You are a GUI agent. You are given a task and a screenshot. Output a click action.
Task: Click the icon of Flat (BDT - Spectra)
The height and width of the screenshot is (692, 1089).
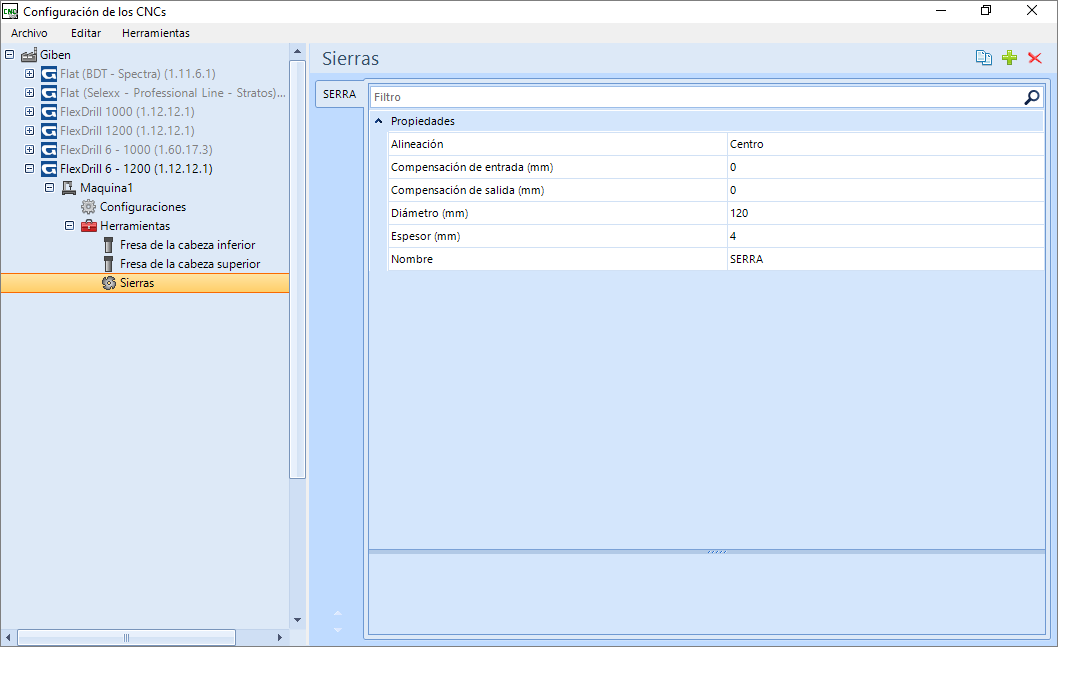point(49,74)
